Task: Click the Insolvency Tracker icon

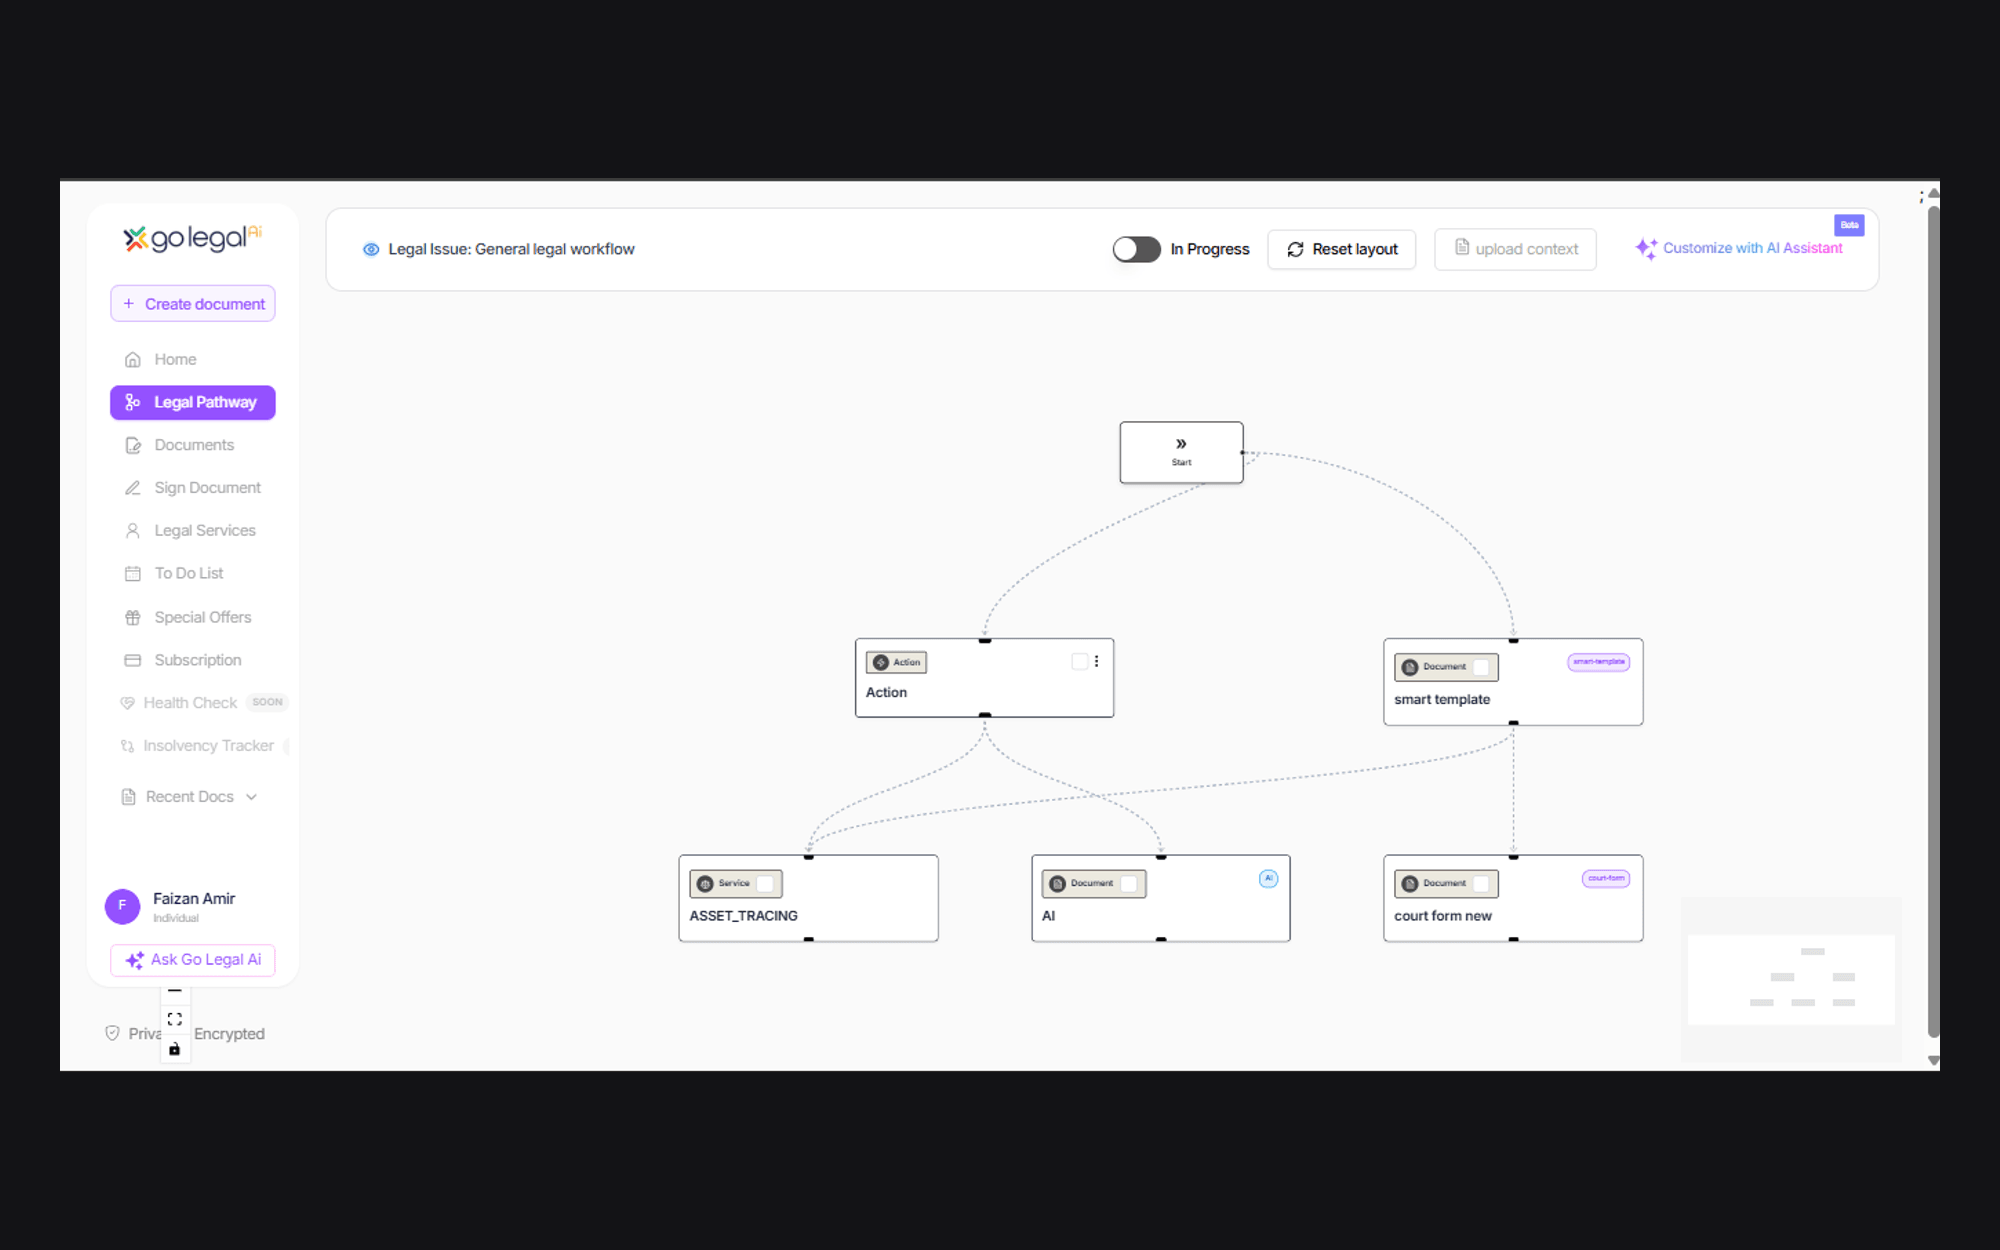Action: pyautogui.click(x=127, y=746)
